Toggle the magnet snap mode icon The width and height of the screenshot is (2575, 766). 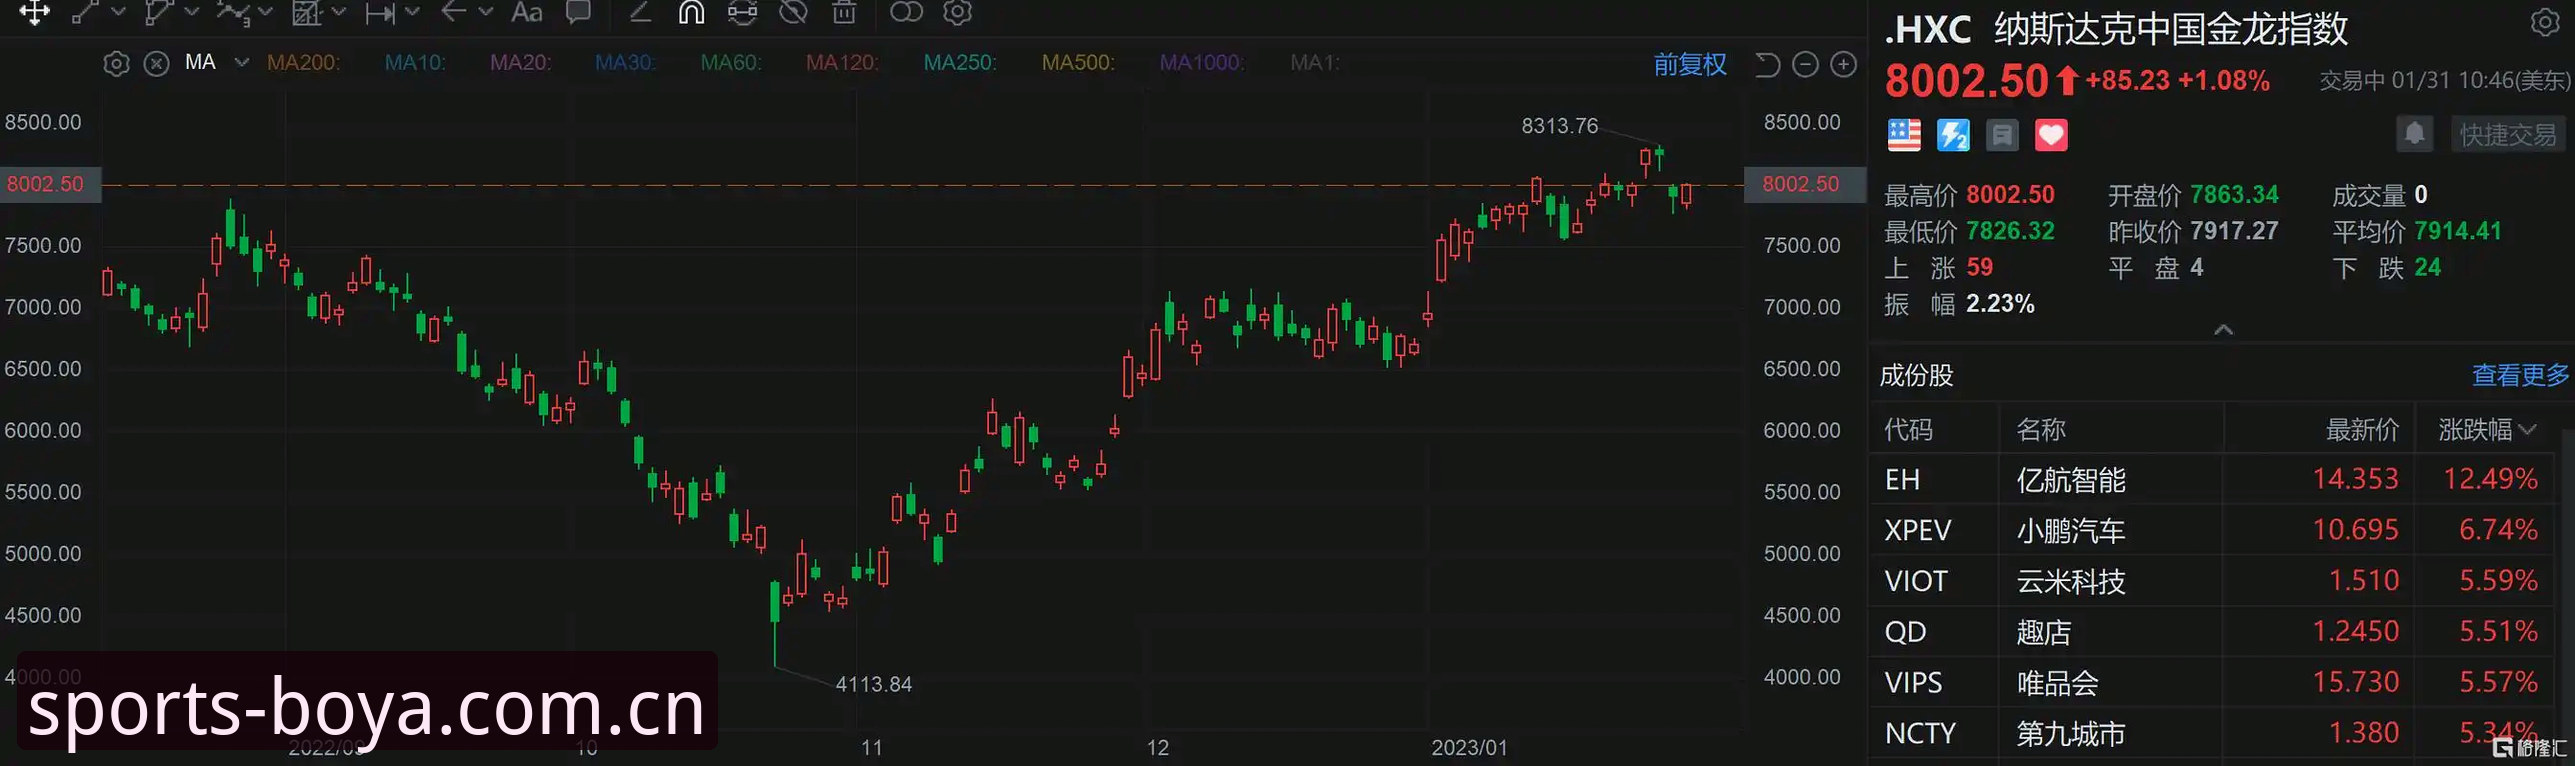click(x=691, y=12)
